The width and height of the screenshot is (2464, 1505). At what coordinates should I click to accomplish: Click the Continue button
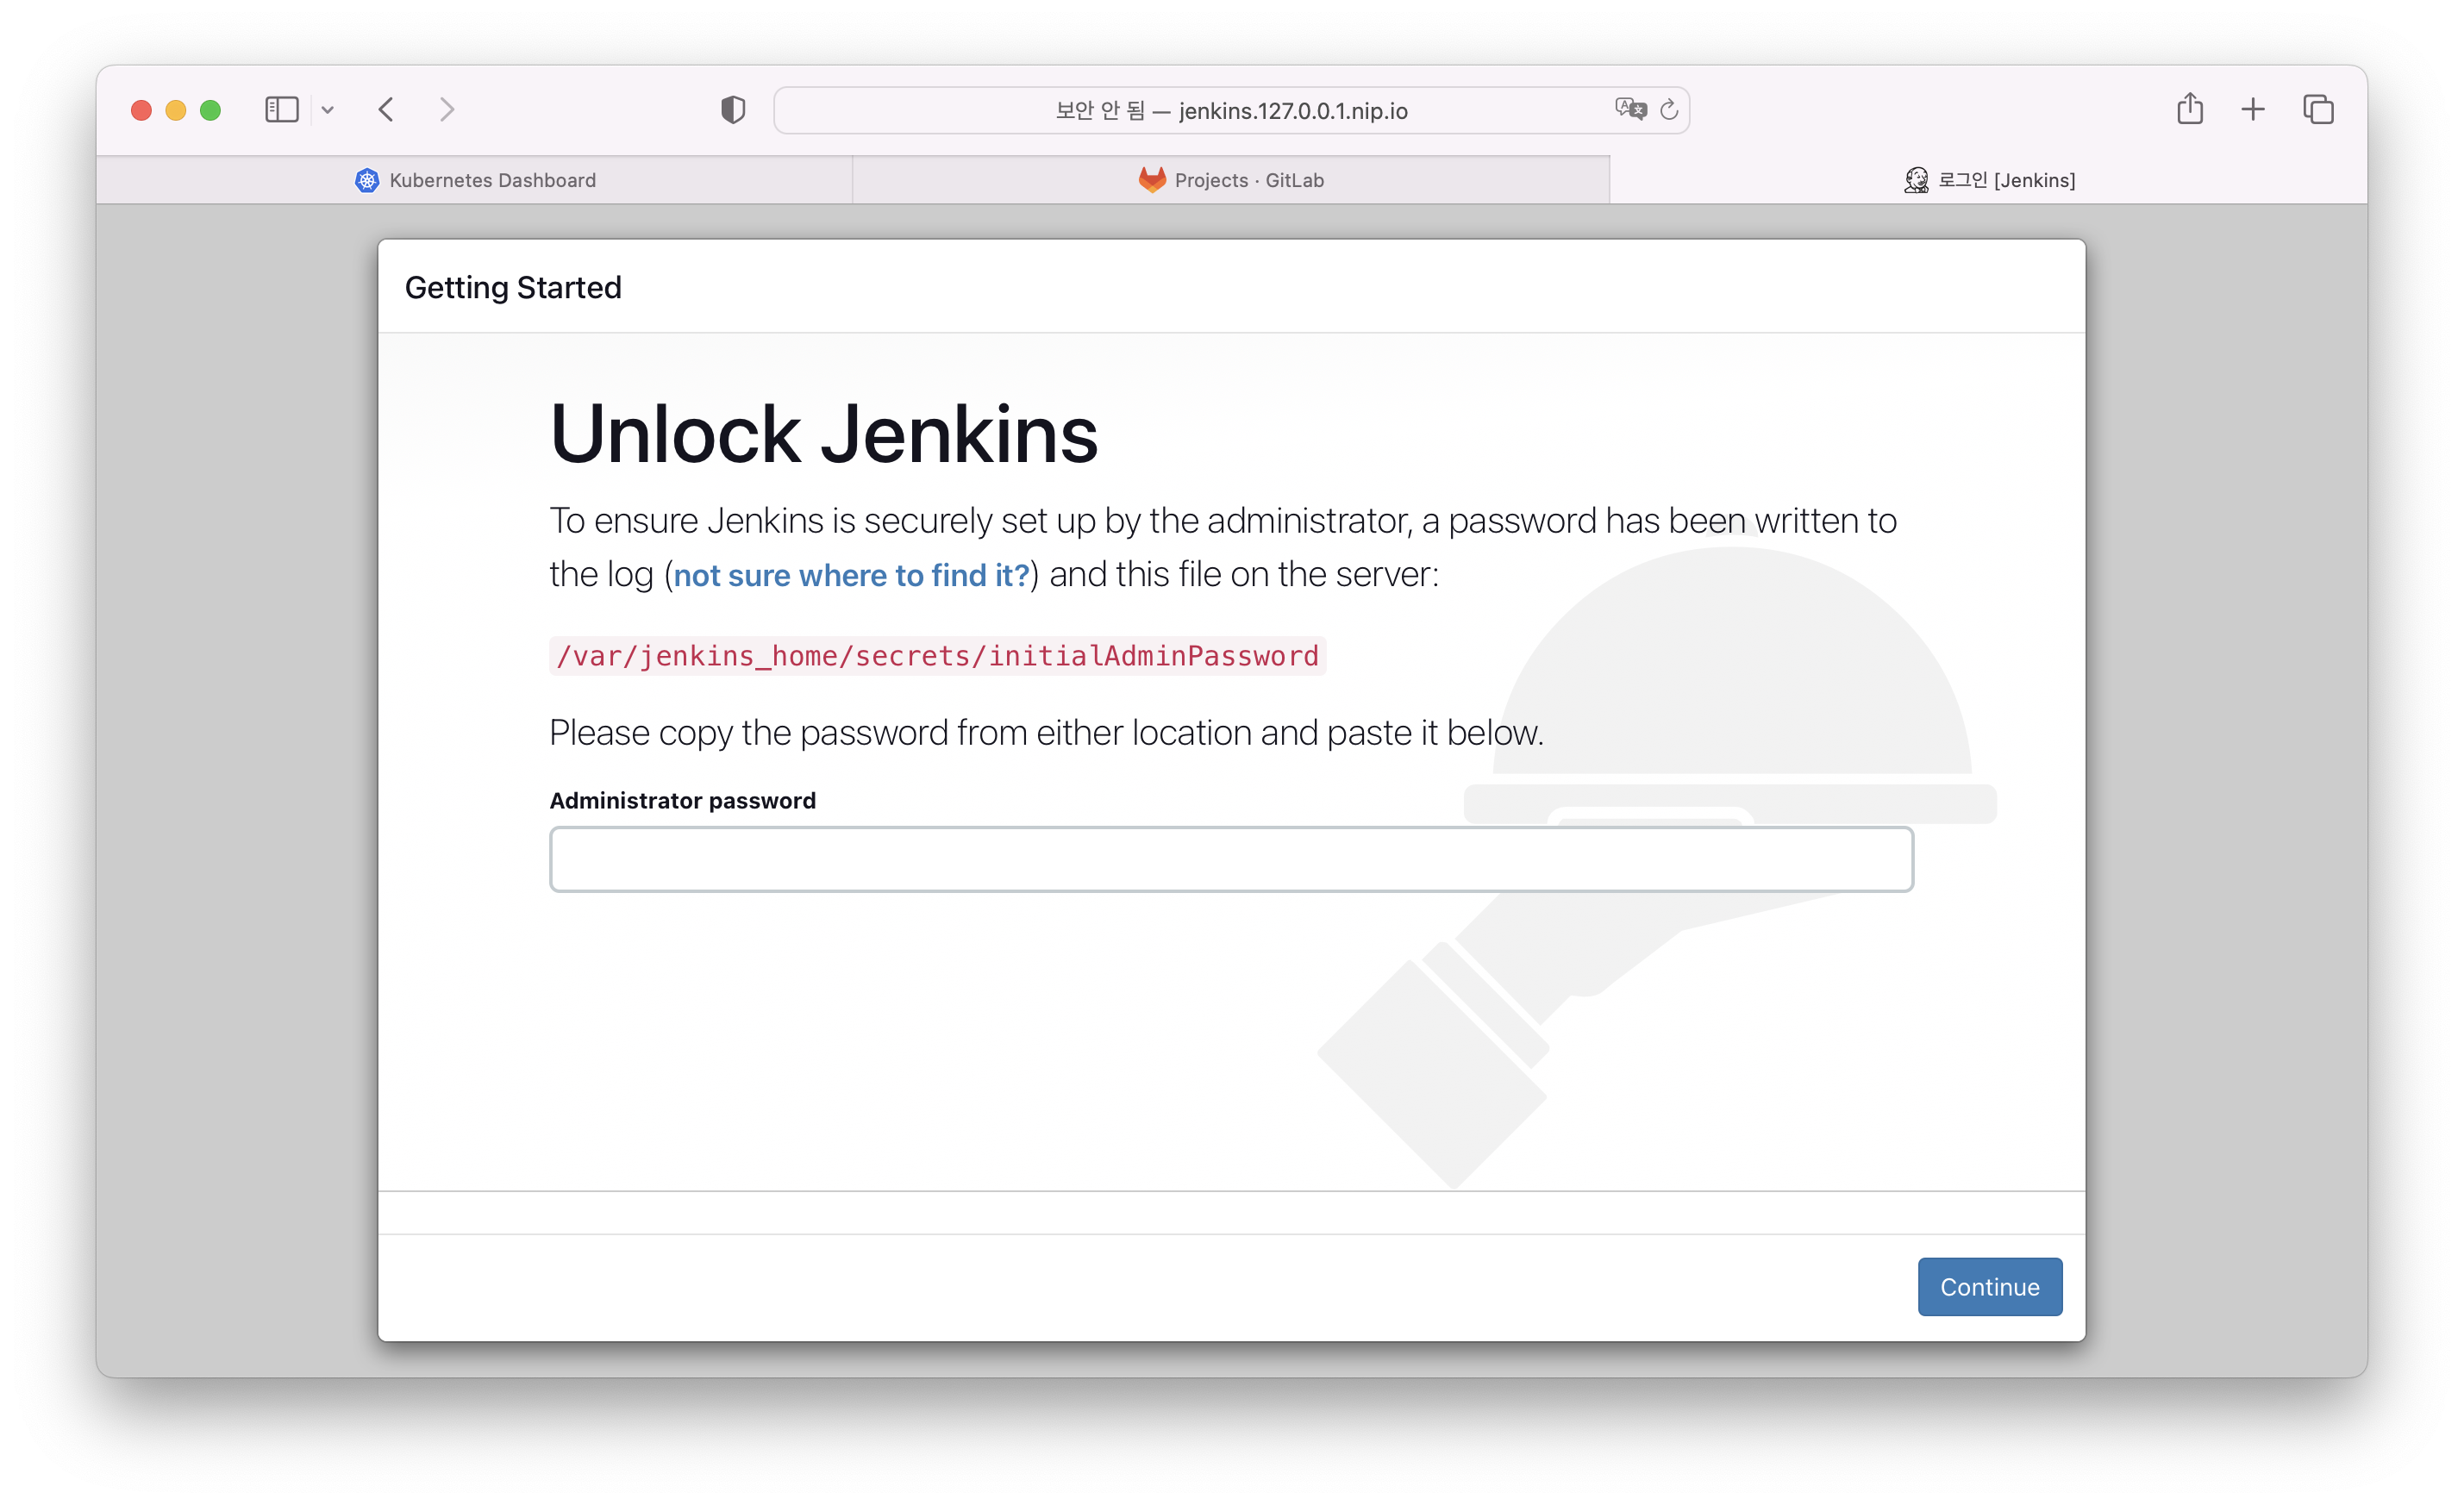click(x=1989, y=1286)
